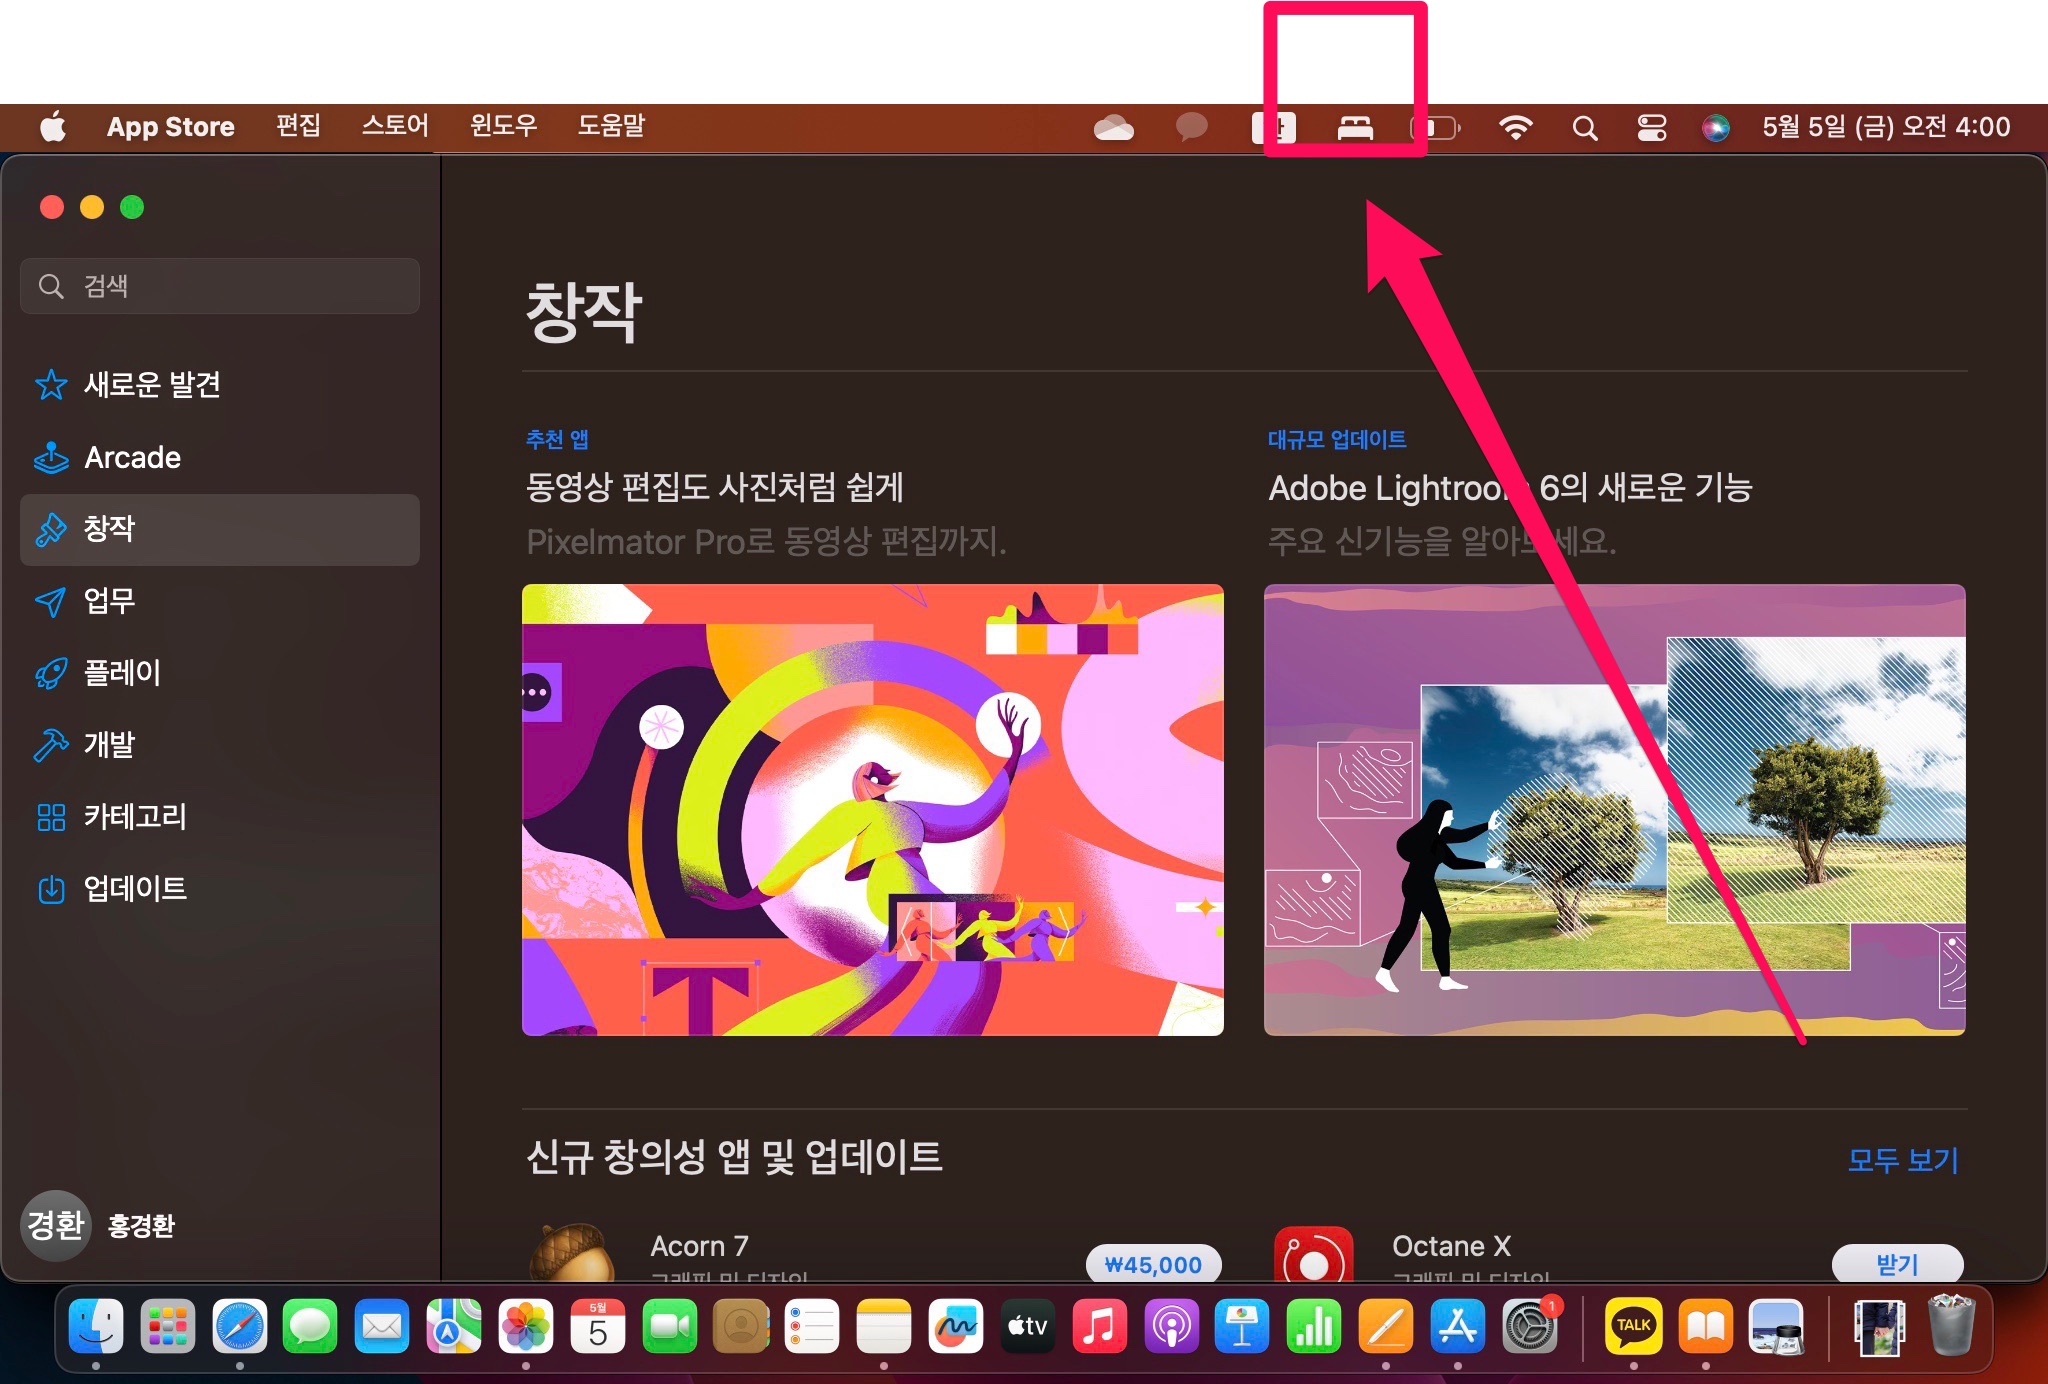Open the battery status menu

[1435, 127]
